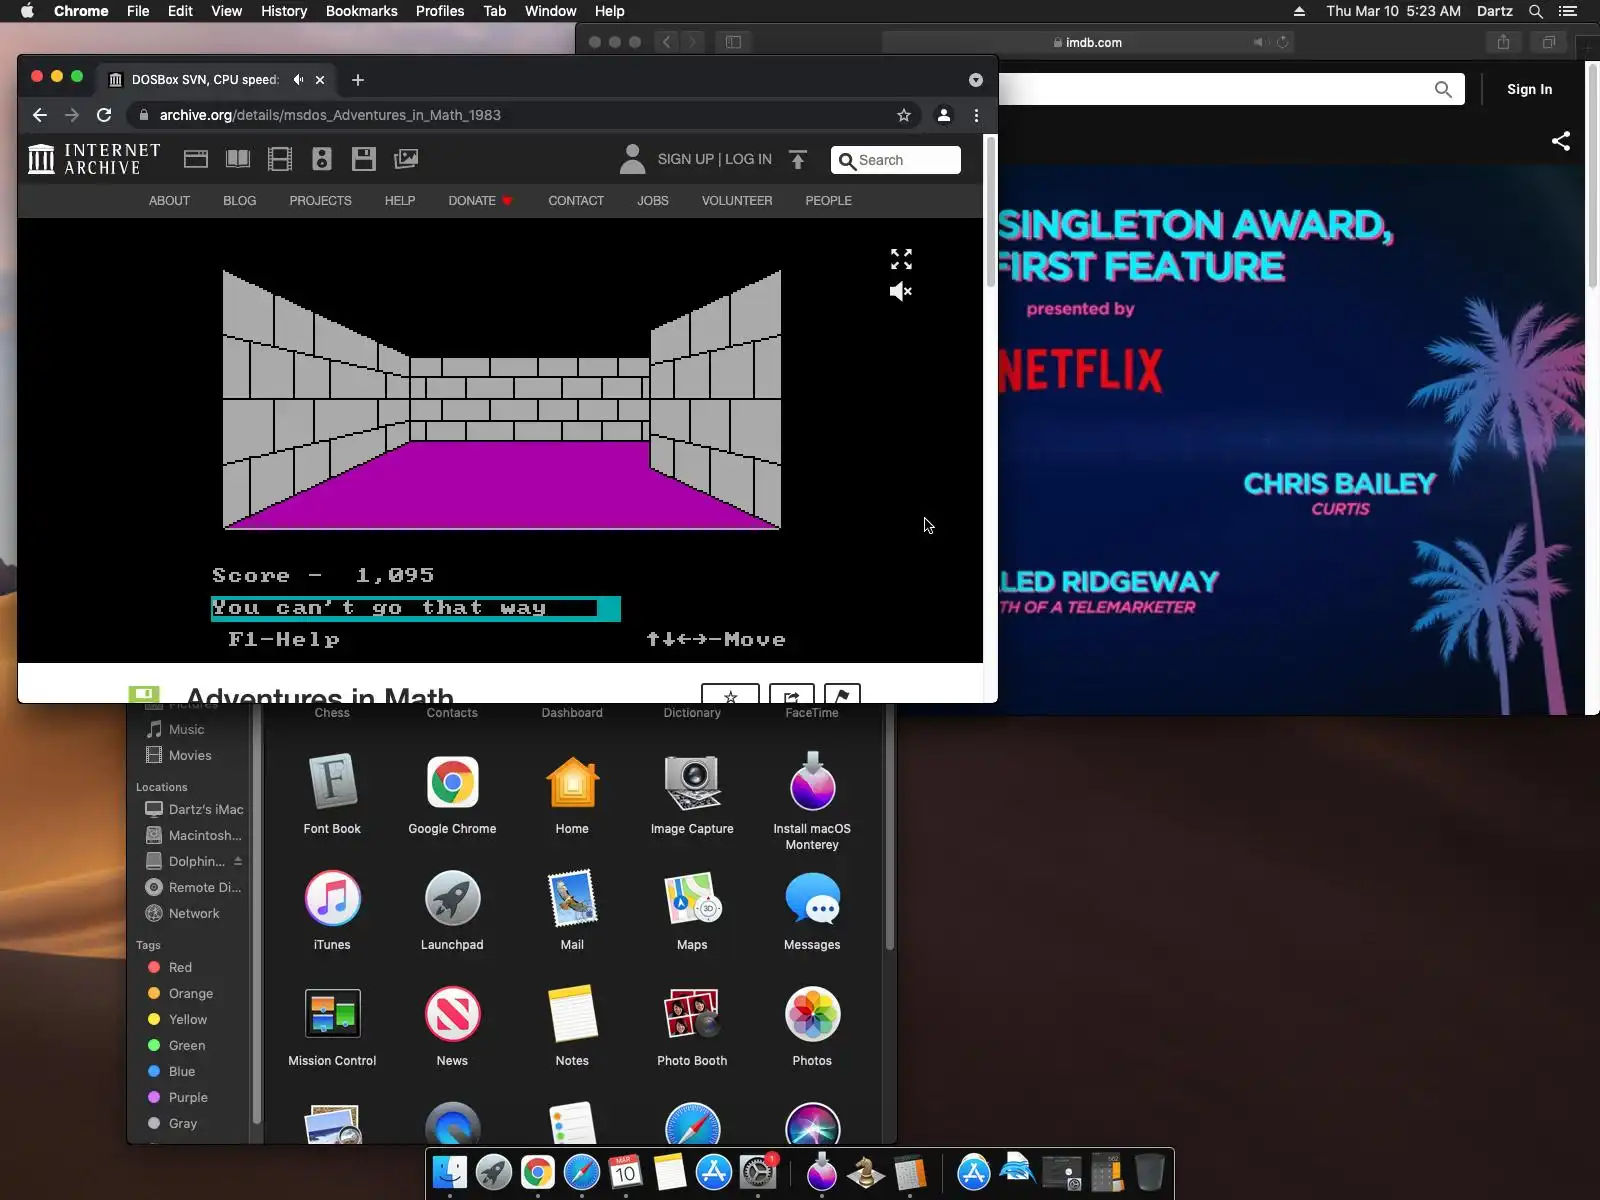
Task: Open the Apple menu
Action: click(x=27, y=11)
